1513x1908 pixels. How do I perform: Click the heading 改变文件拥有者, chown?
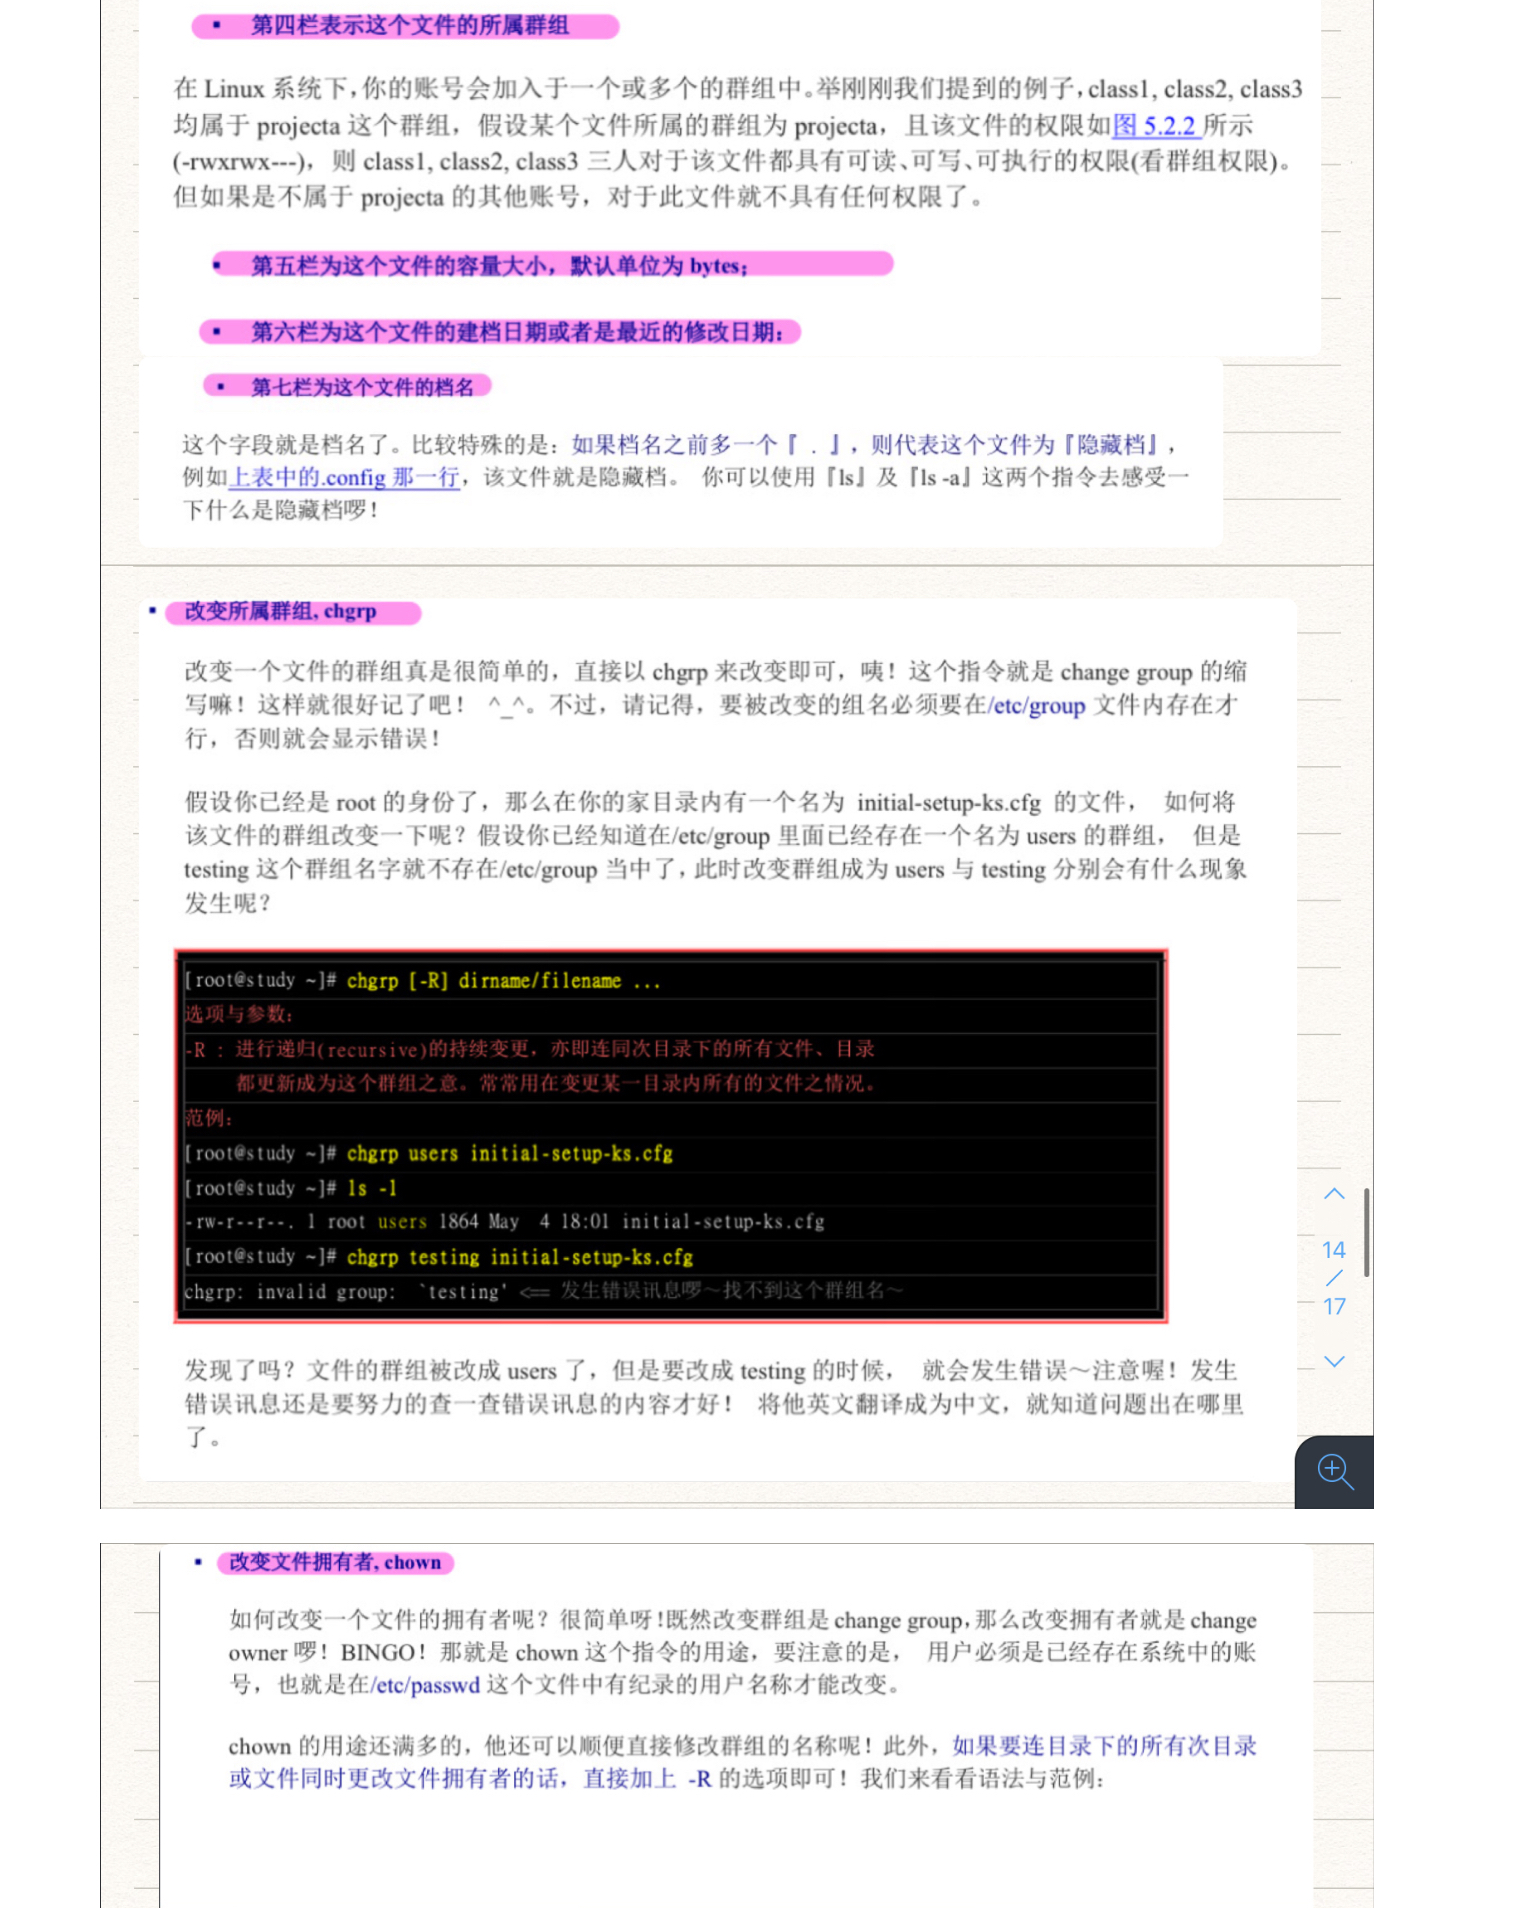pos(335,1562)
